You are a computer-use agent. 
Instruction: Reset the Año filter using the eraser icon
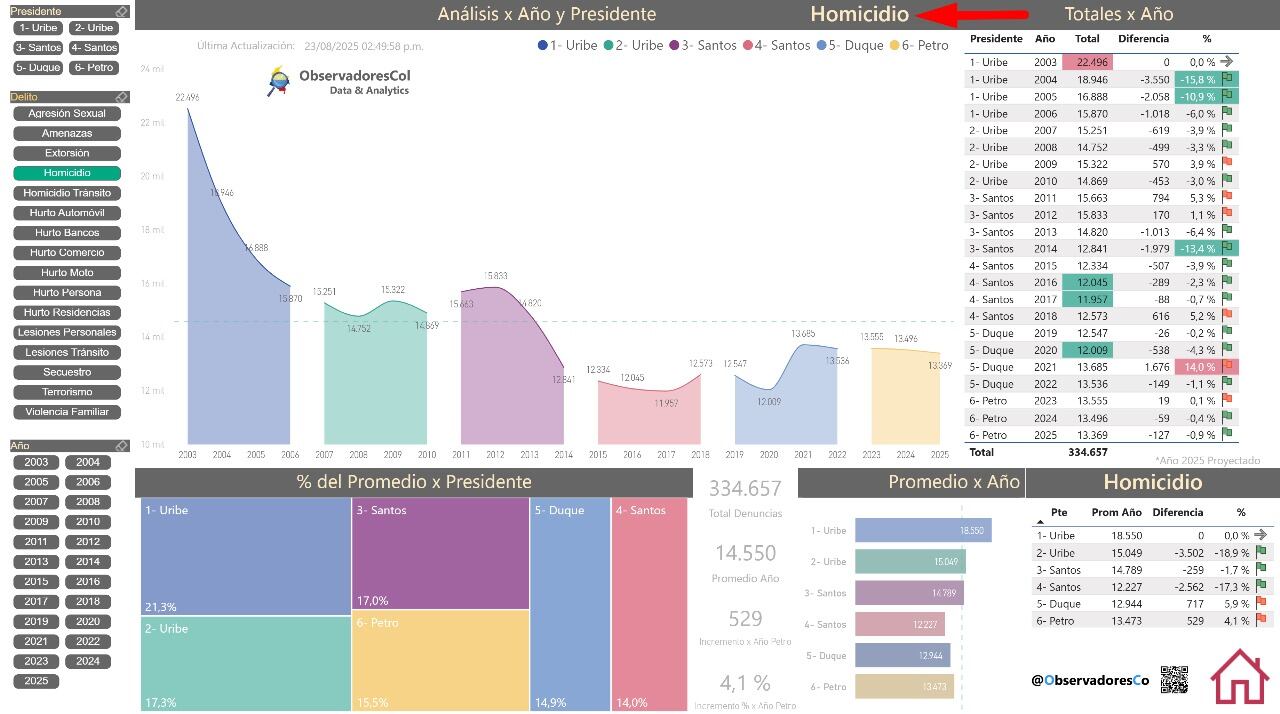click(x=121, y=446)
